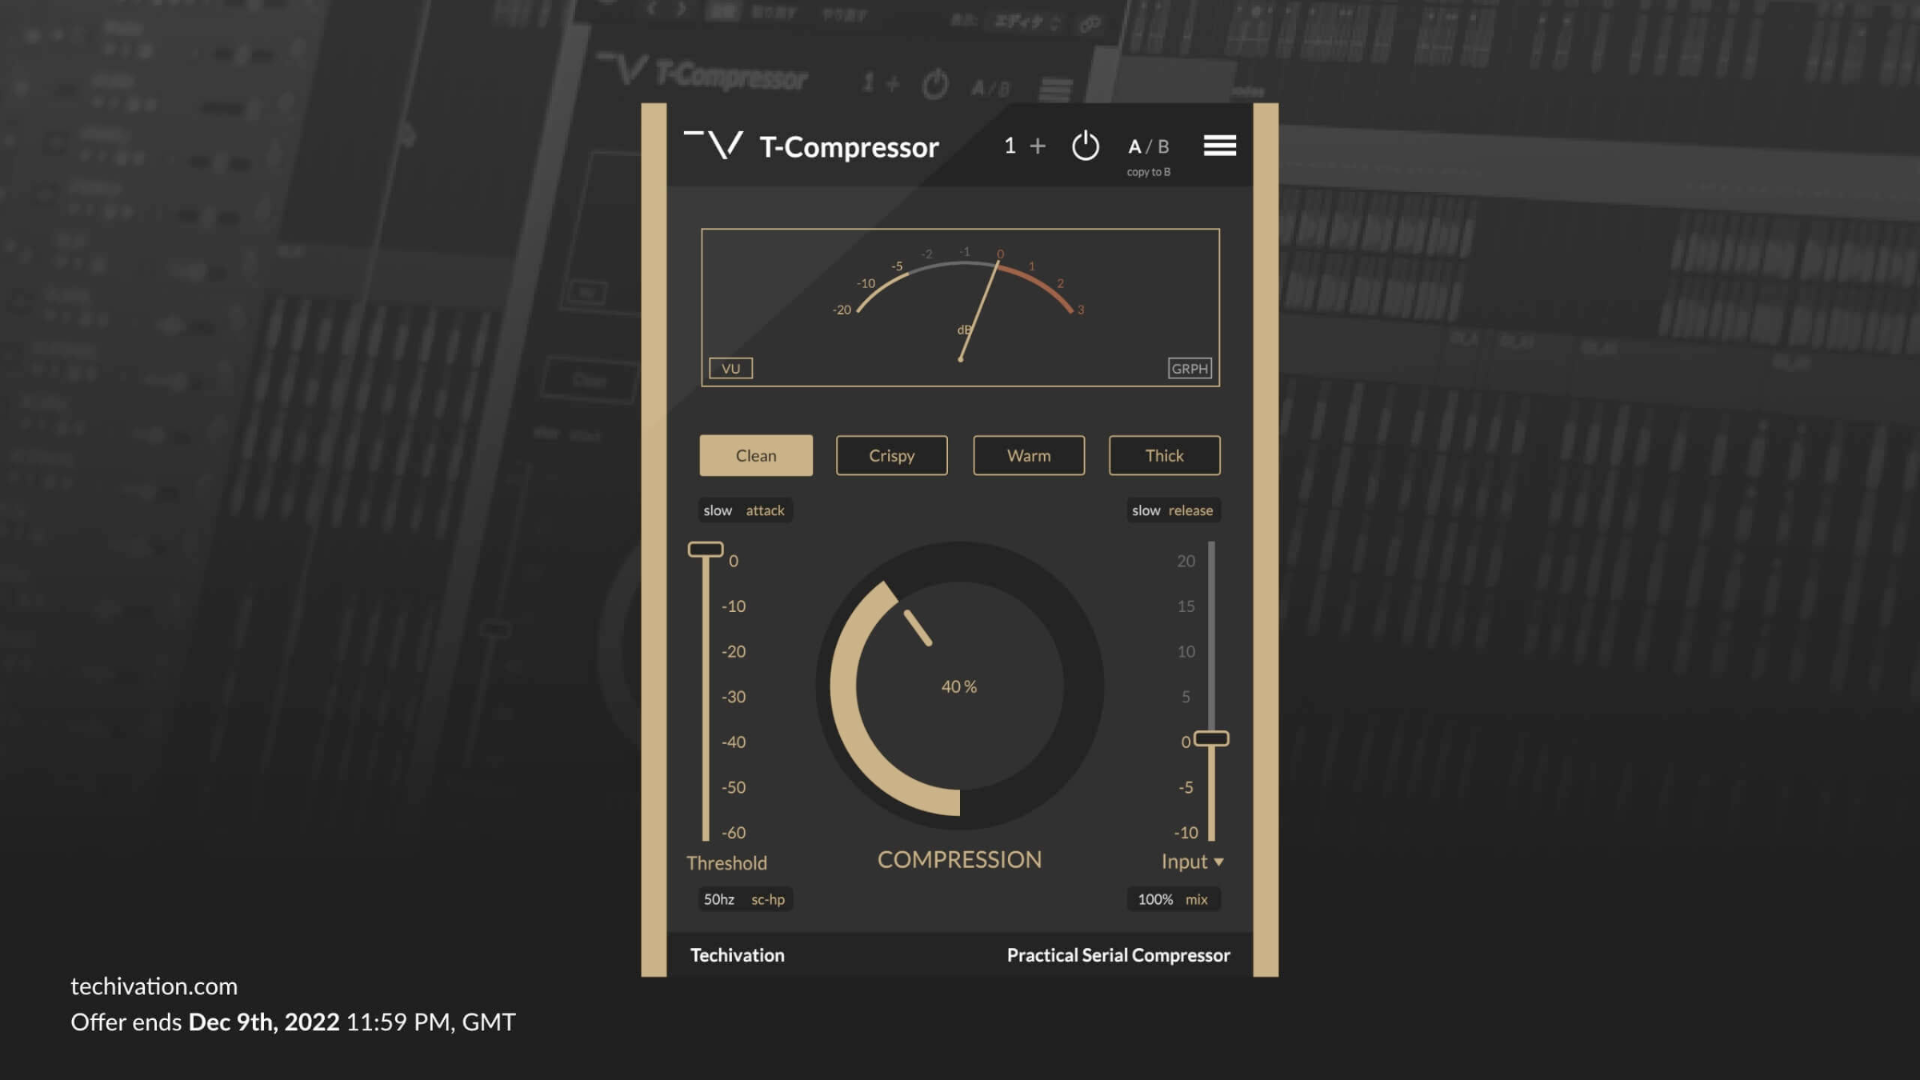Screen dimensions: 1920x1080
Task: Select the Clean compression mode
Action: (x=755, y=455)
